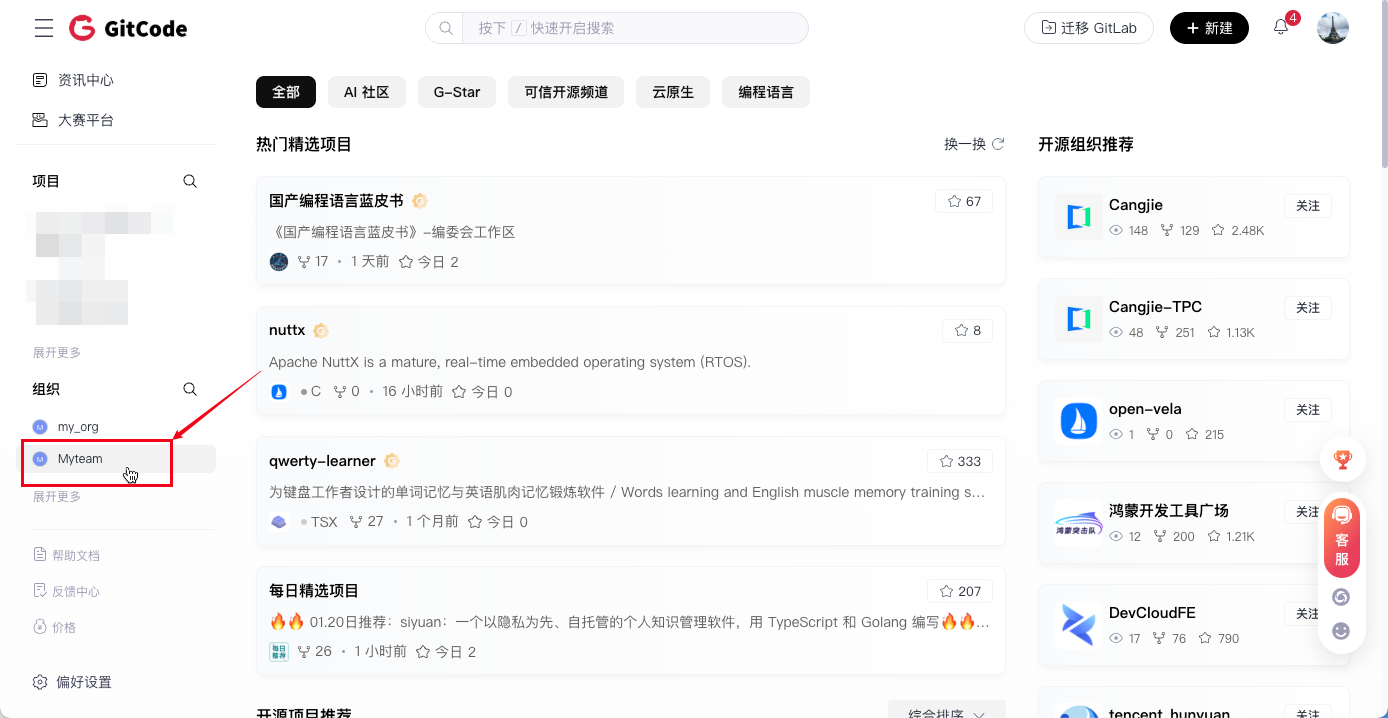Open the hamburger navigation menu
Screen dimensions: 1388x718
tap(44, 28)
